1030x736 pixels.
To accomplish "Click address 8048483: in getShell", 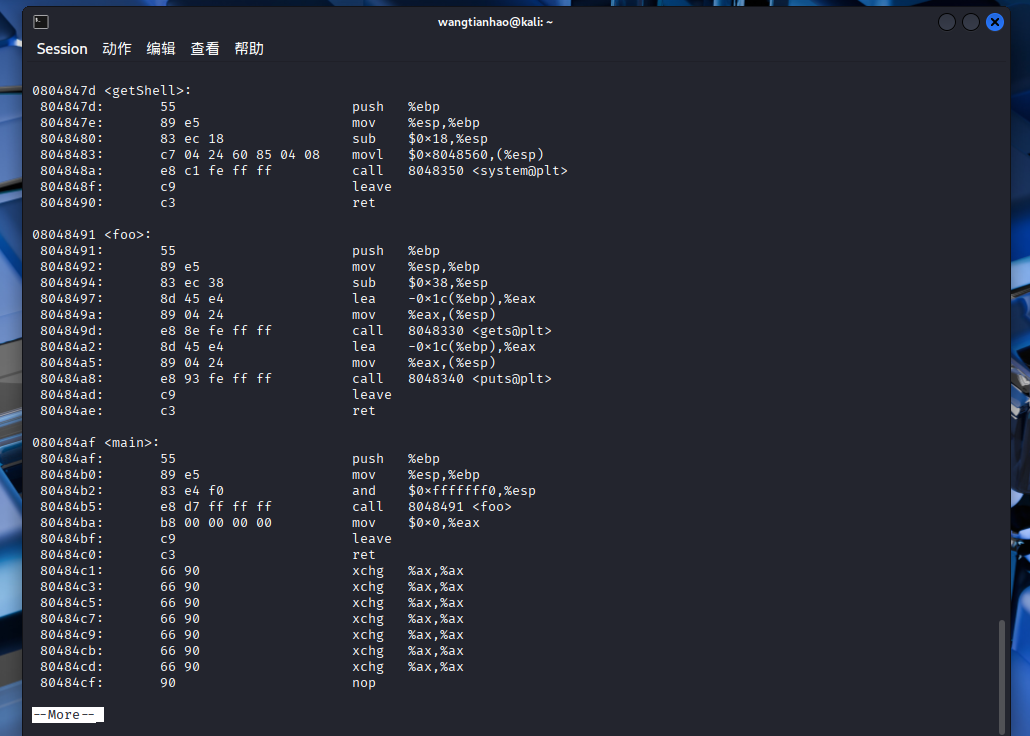I will click(72, 154).
